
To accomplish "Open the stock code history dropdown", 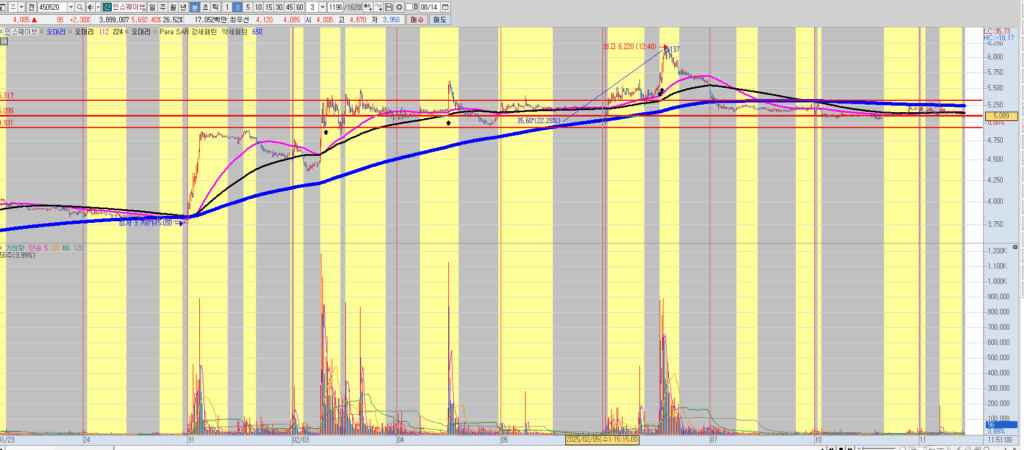I will [x=71, y=7].
